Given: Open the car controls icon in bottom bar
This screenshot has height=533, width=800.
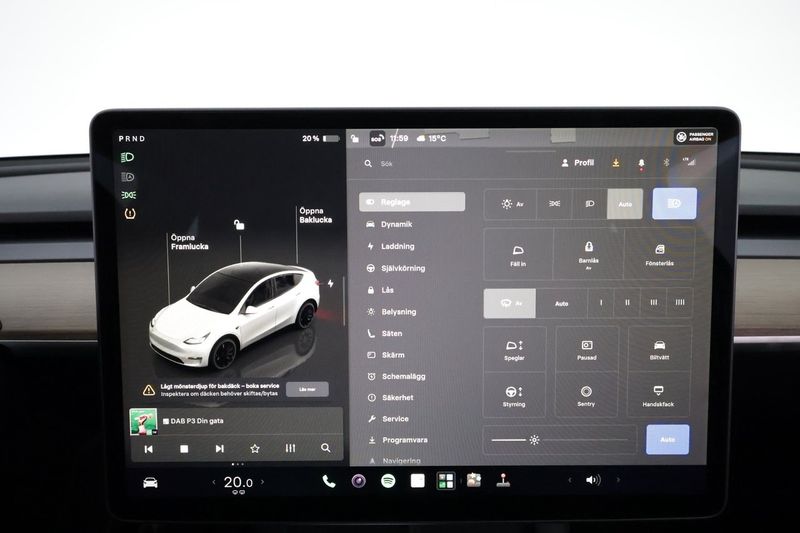Looking at the screenshot, I should tap(150, 483).
